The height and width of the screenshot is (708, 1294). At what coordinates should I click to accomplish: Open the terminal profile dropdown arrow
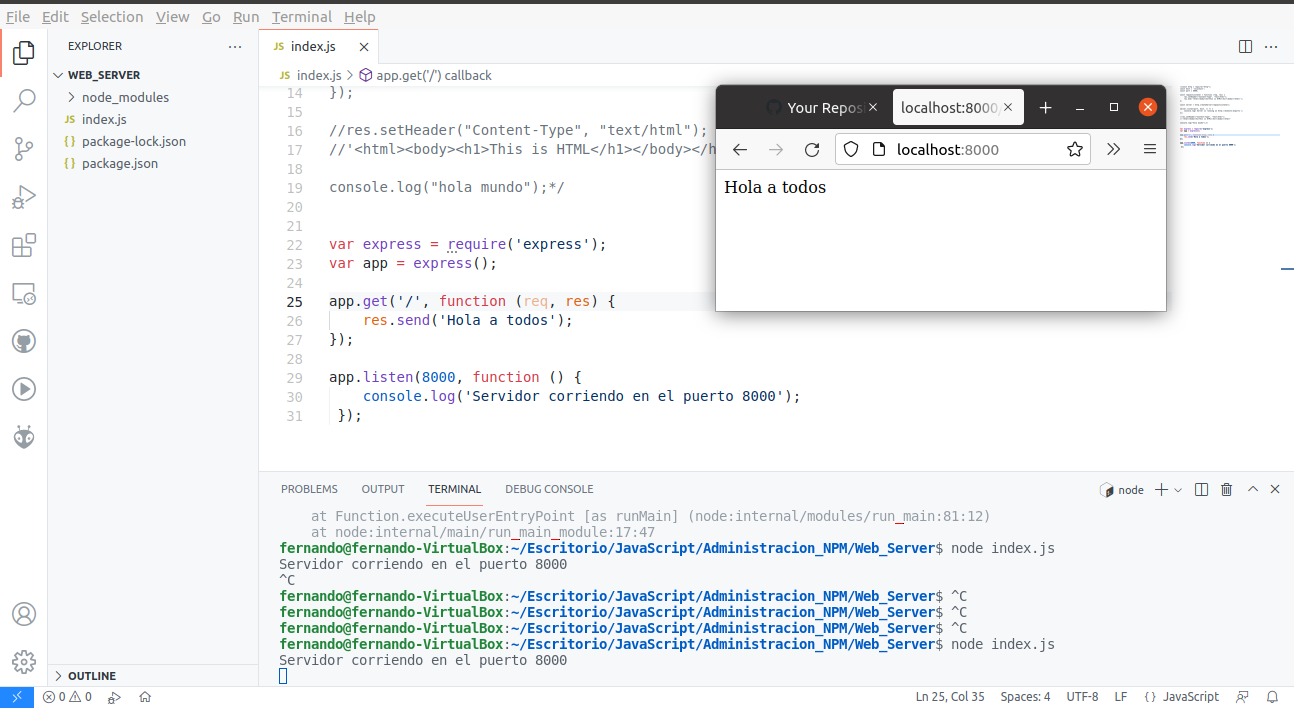(1176, 489)
